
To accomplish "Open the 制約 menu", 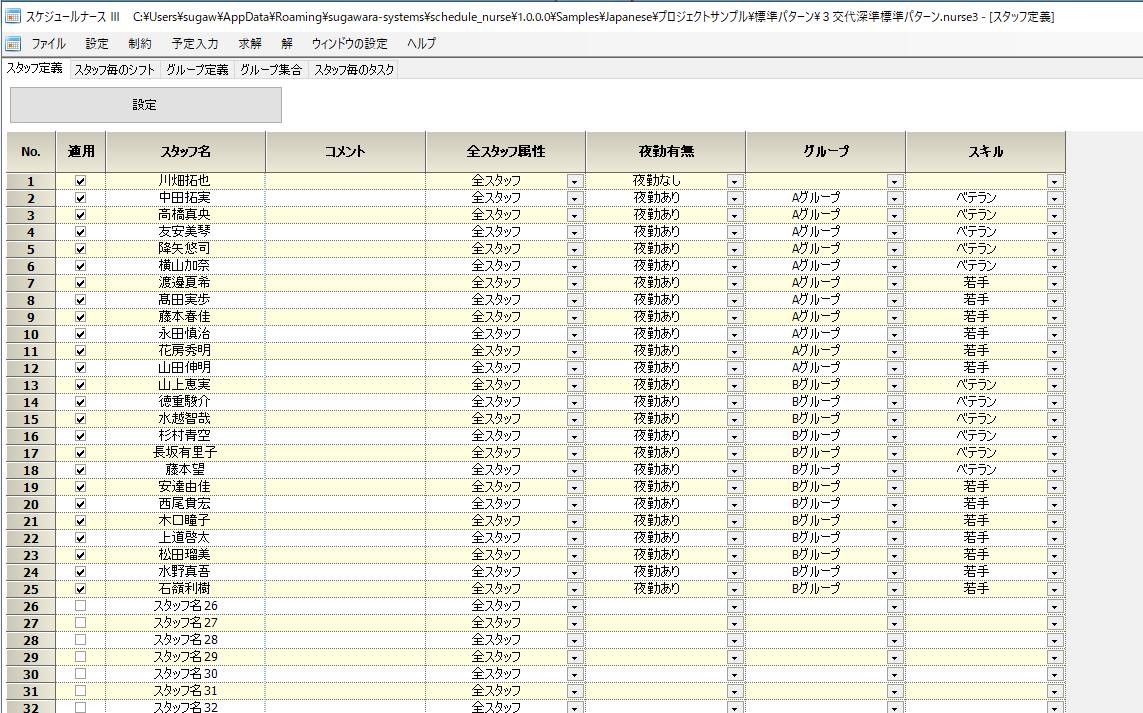I will 139,44.
